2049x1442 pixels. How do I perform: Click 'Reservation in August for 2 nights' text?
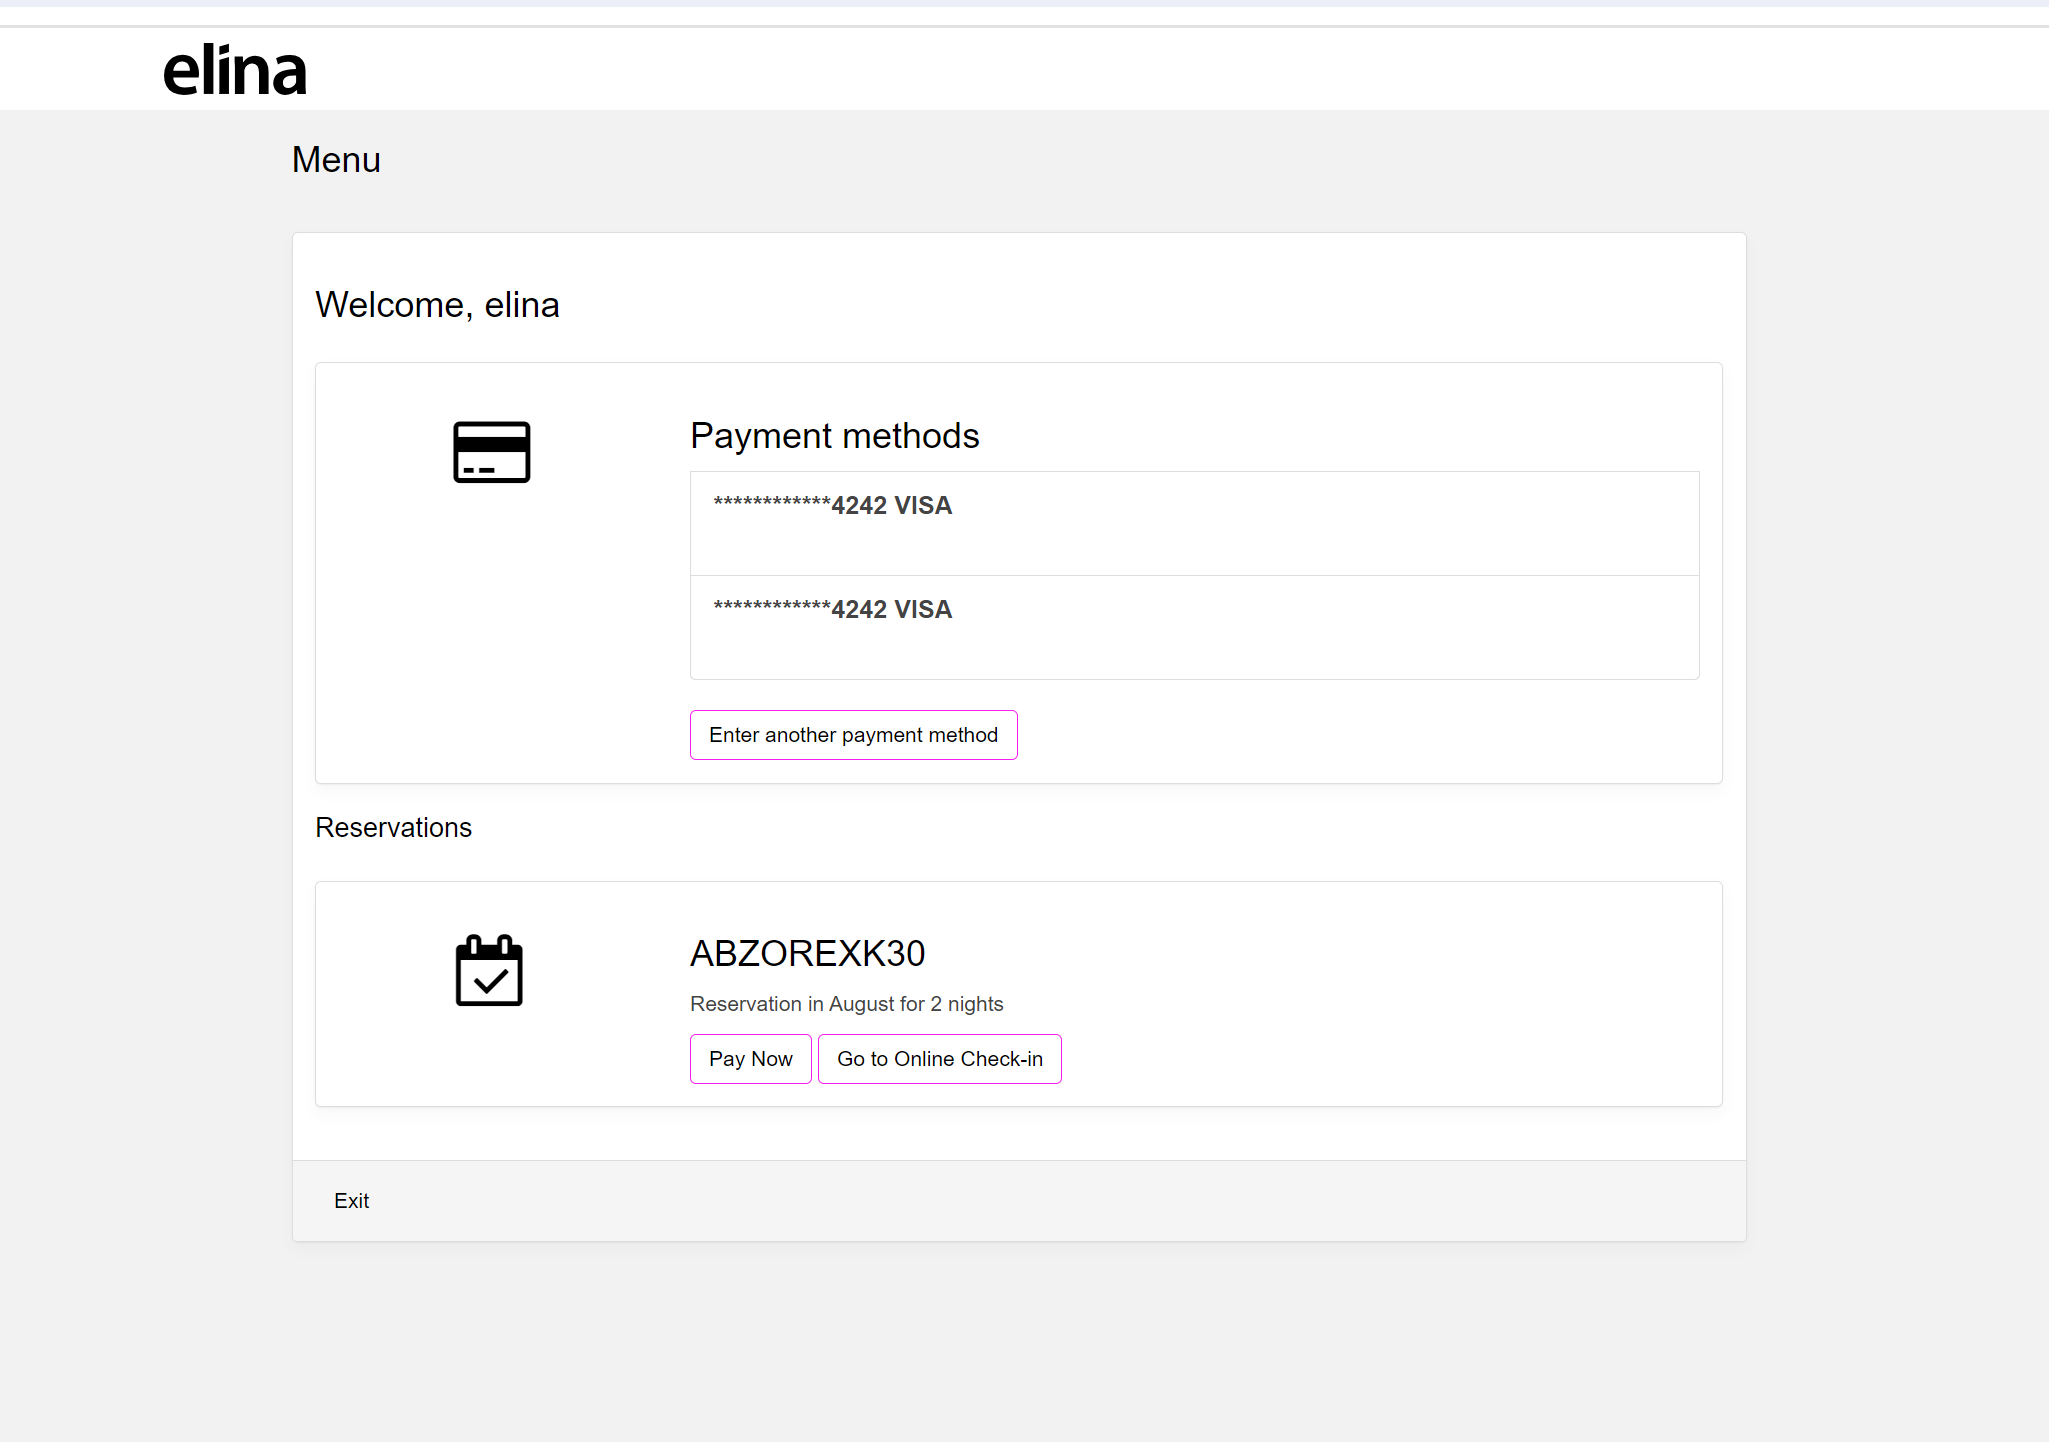(846, 1004)
